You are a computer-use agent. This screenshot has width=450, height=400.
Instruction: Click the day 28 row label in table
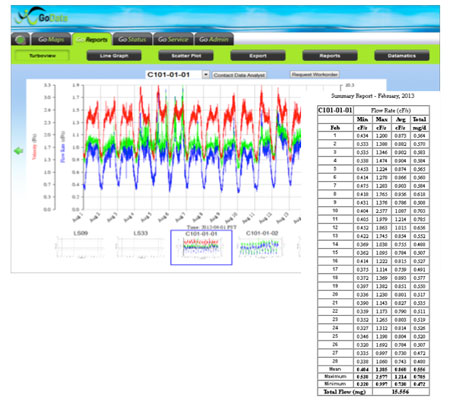(335, 361)
